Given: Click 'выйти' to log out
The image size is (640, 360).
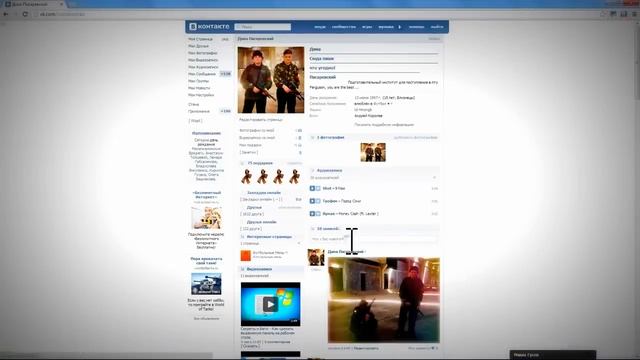Looking at the screenshot, I should [x=437, y=27].
